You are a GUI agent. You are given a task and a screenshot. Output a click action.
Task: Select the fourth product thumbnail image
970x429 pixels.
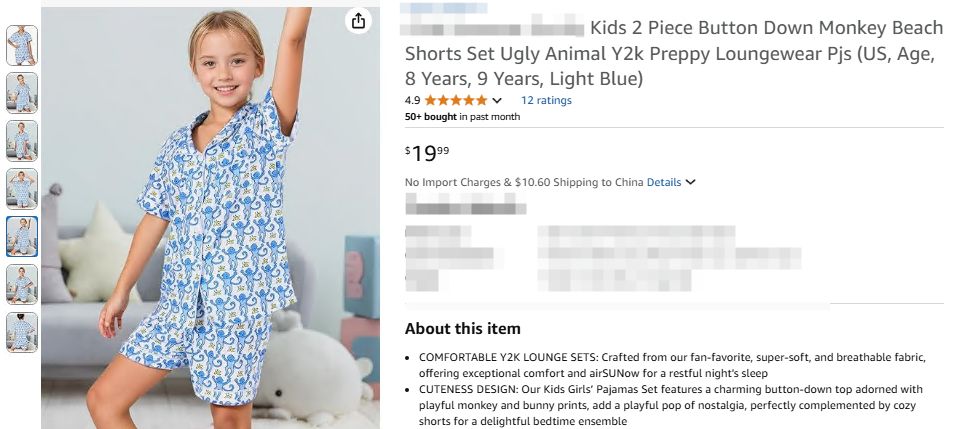[x=22, y=188]
